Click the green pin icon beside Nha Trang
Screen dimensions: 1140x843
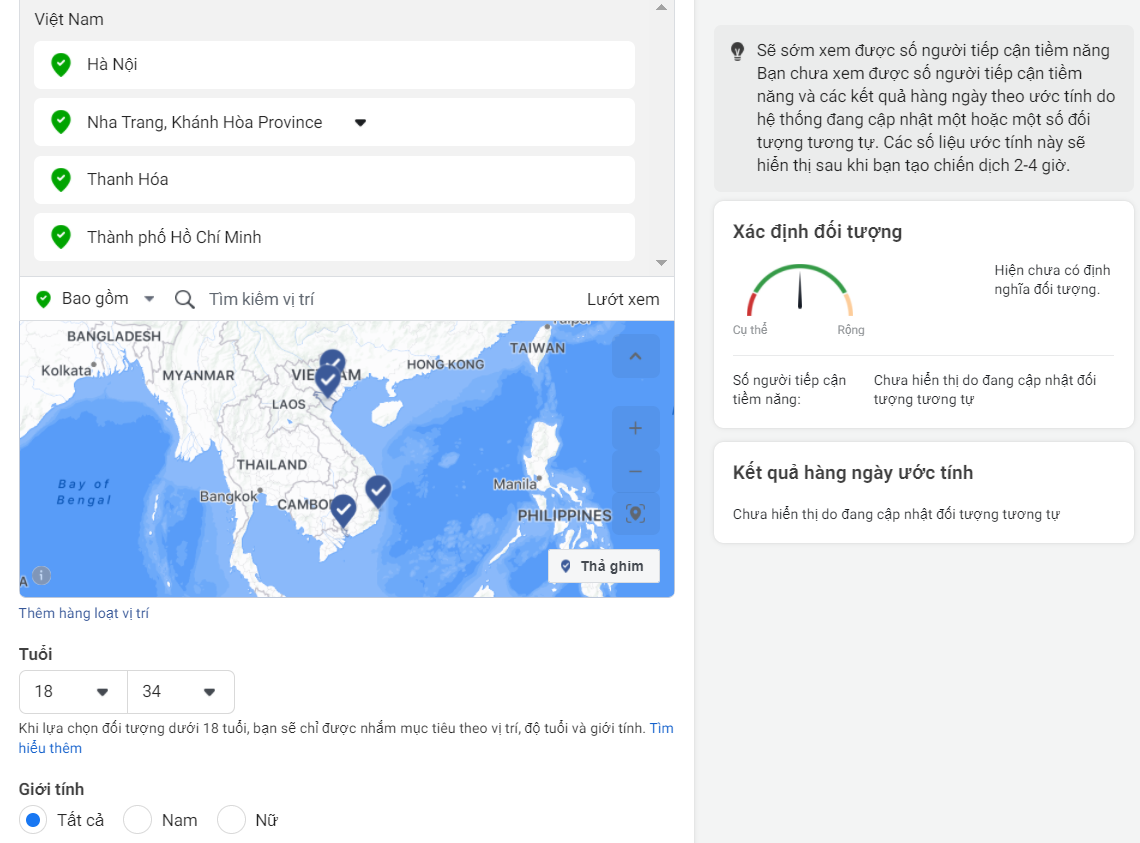pyautogui.click(x=61, y=122)
